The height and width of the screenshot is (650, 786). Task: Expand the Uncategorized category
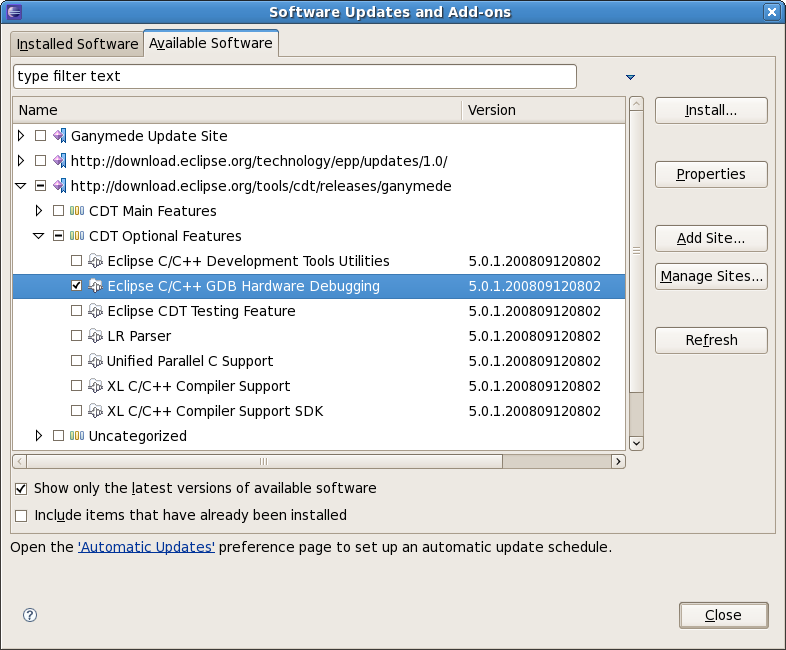tap(39, 436)
